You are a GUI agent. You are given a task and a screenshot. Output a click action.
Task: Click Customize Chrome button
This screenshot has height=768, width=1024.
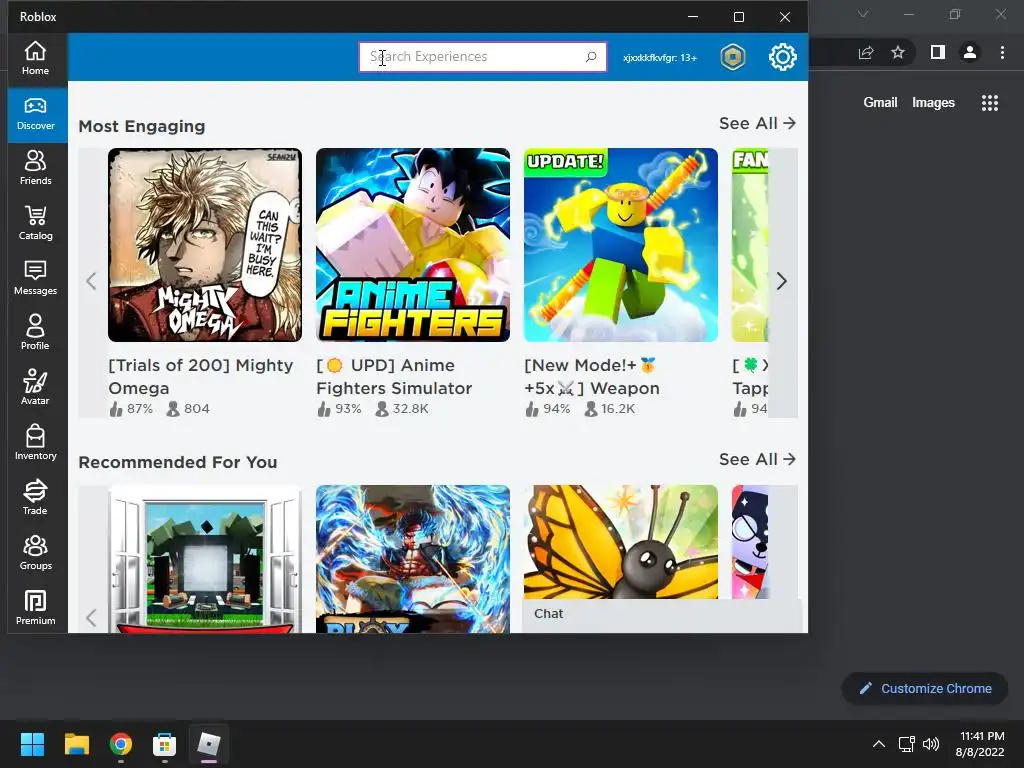coord(925,688)
